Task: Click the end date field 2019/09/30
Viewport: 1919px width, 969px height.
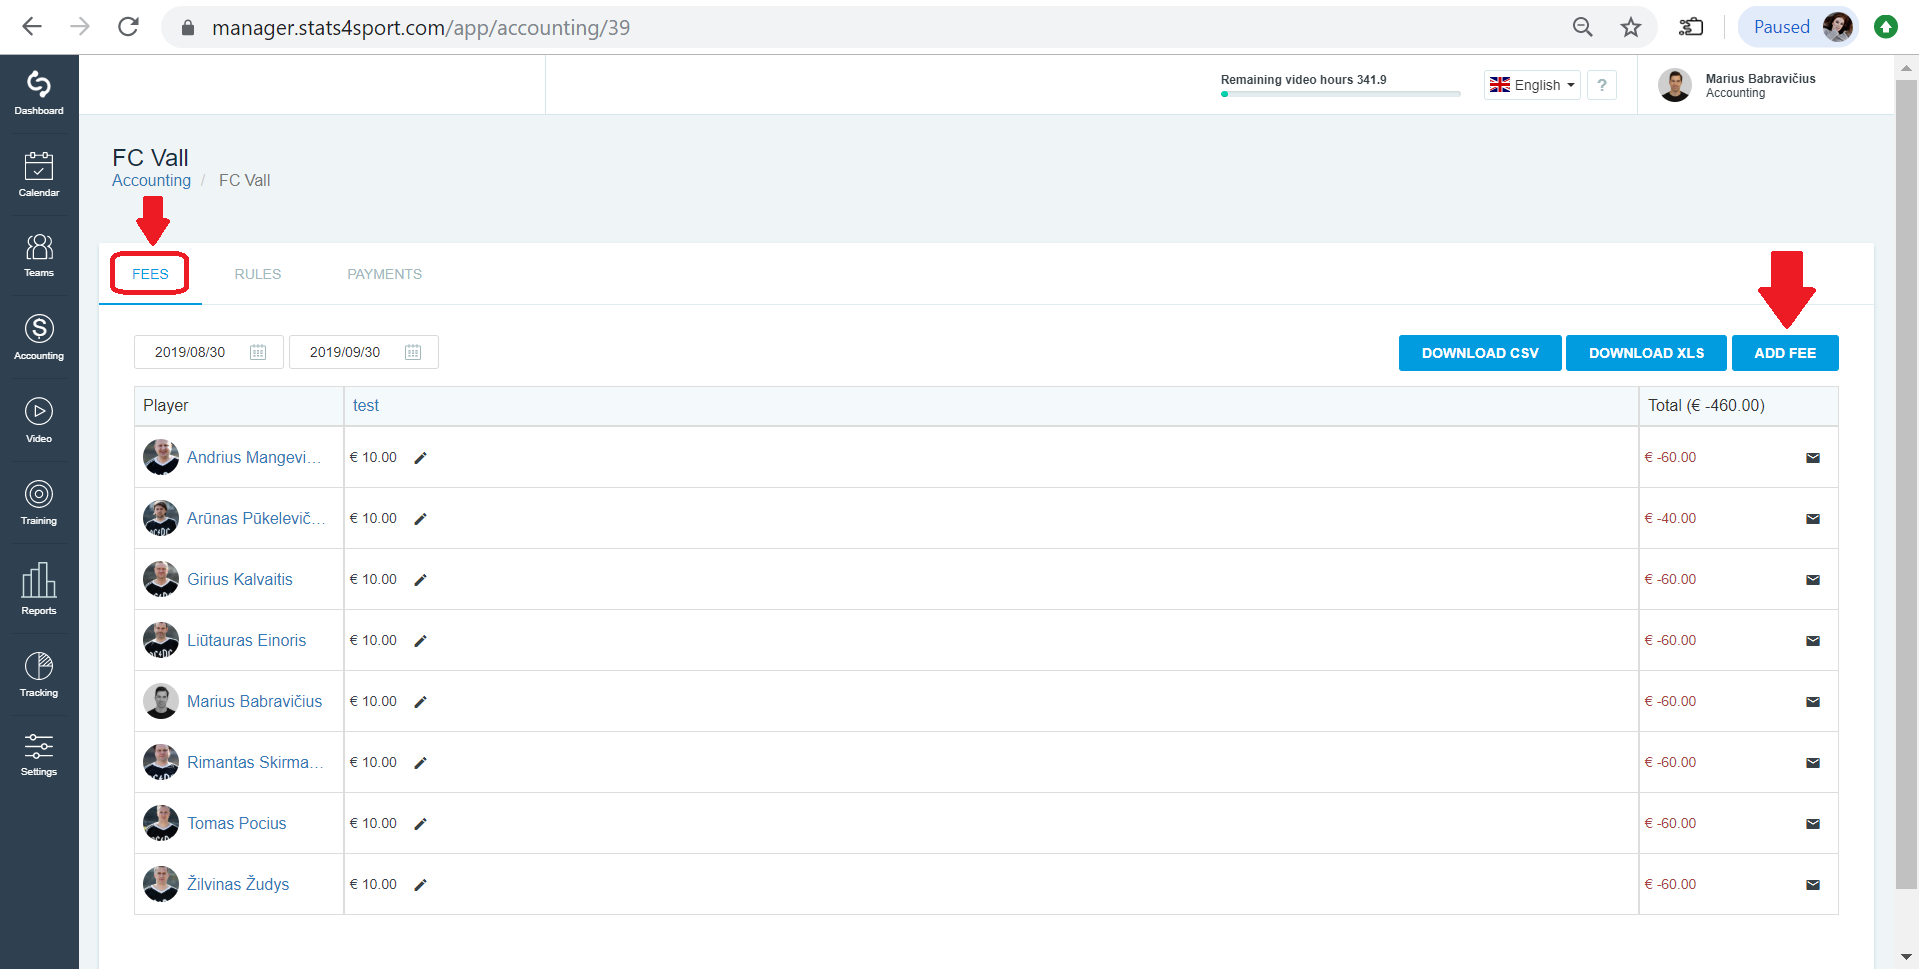Action: pyautogui.click(x=364, y=352)
